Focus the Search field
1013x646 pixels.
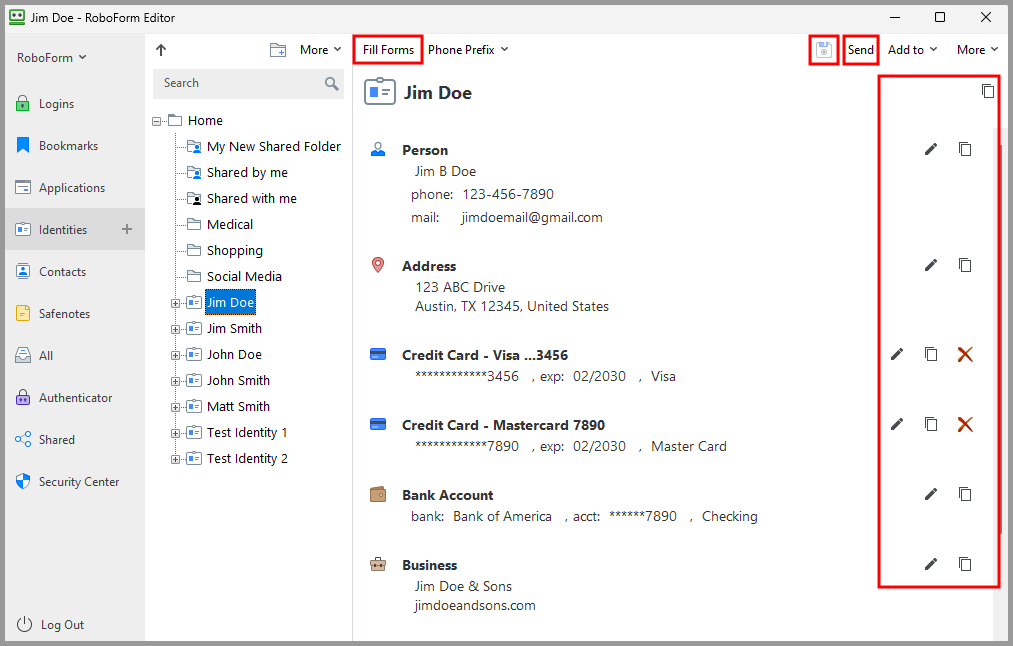[249, 83]
